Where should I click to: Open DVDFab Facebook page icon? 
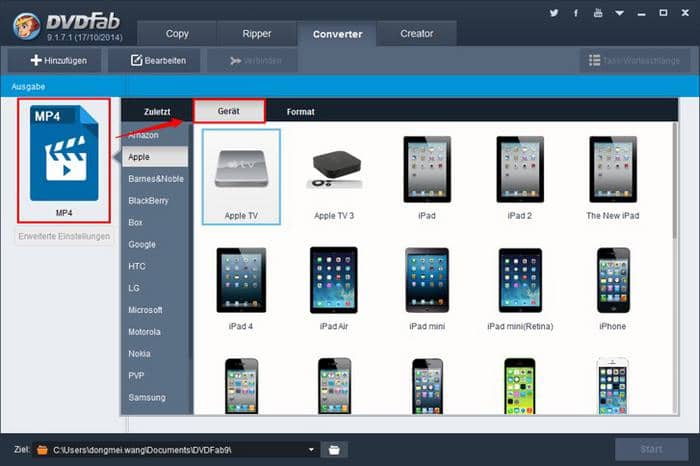tap(576, 14)
